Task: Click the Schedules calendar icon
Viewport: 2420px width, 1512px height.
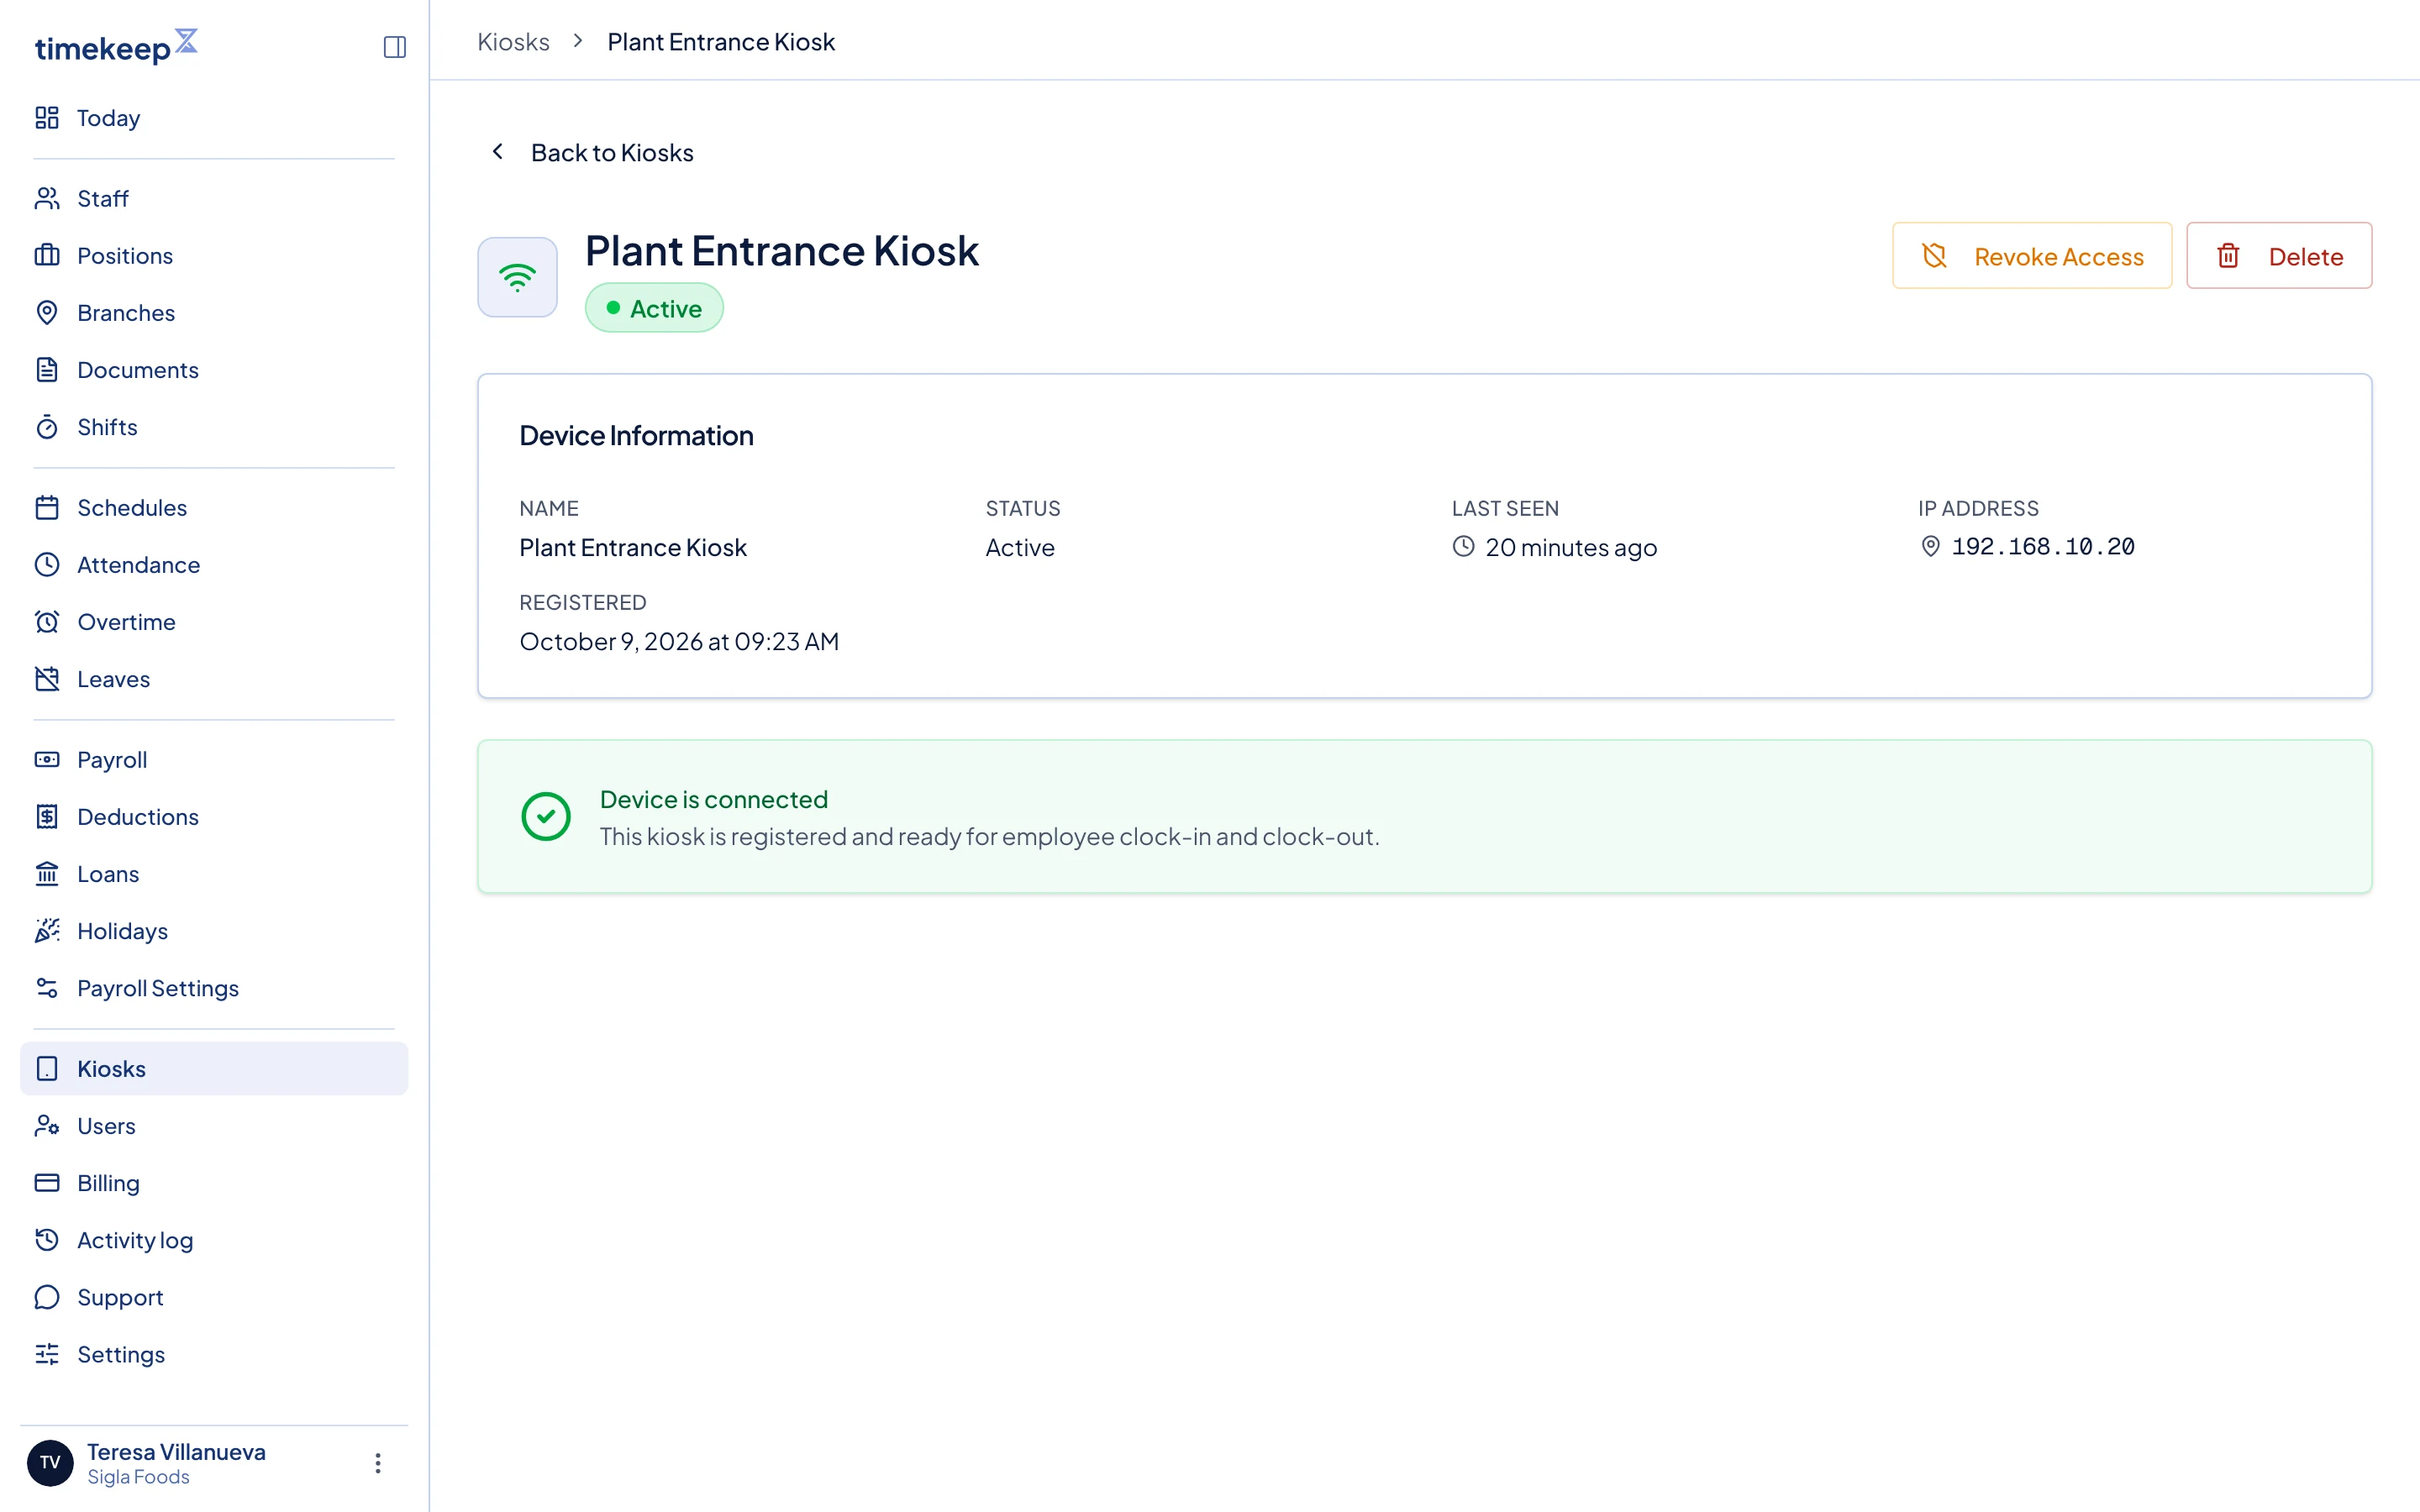Action: point(47,507)
